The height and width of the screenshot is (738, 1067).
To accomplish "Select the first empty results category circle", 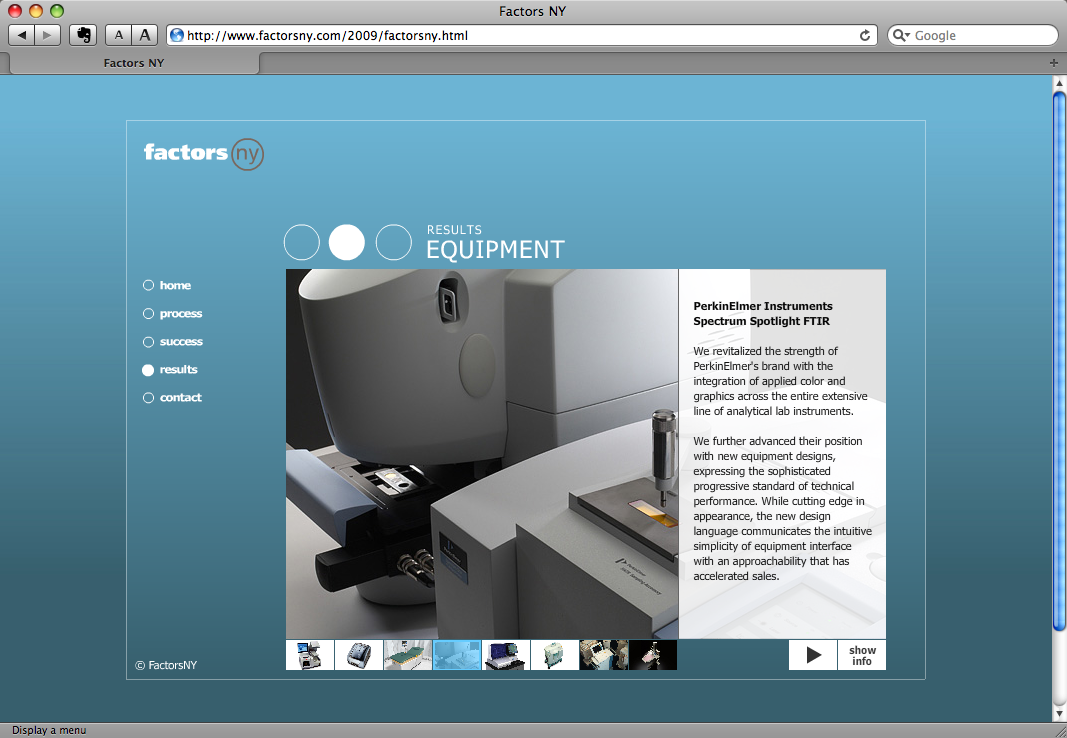I will pyautogui.click(x=301, y=242).
